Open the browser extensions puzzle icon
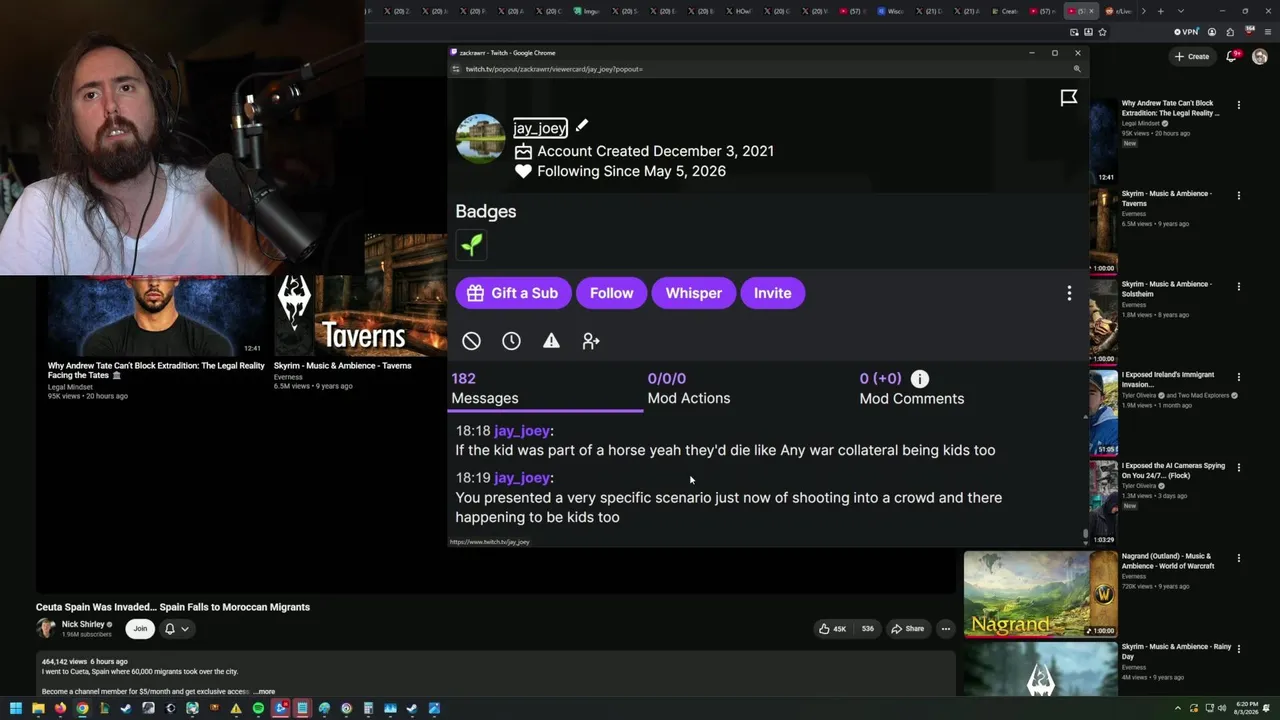 coord(1230,32)
